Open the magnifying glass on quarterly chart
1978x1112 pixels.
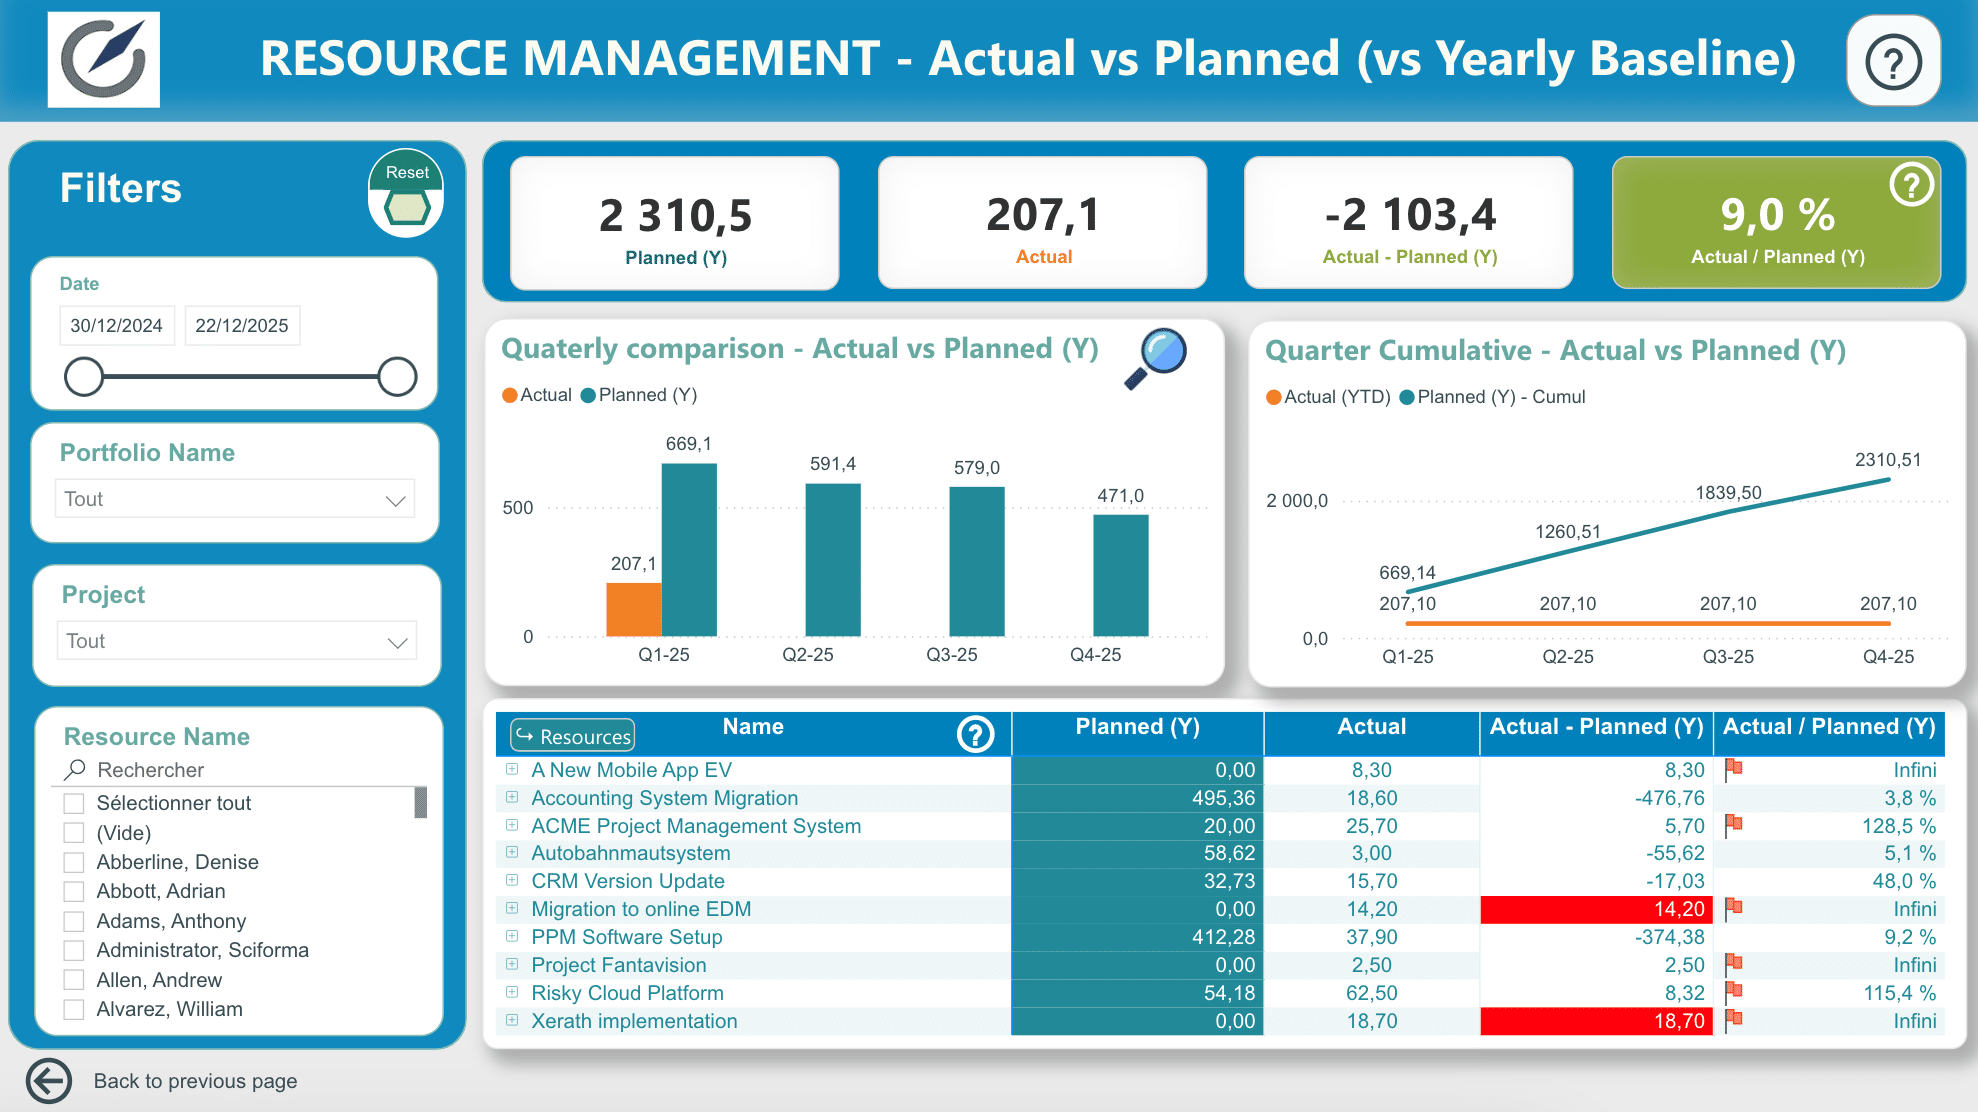pos(1156,358)
